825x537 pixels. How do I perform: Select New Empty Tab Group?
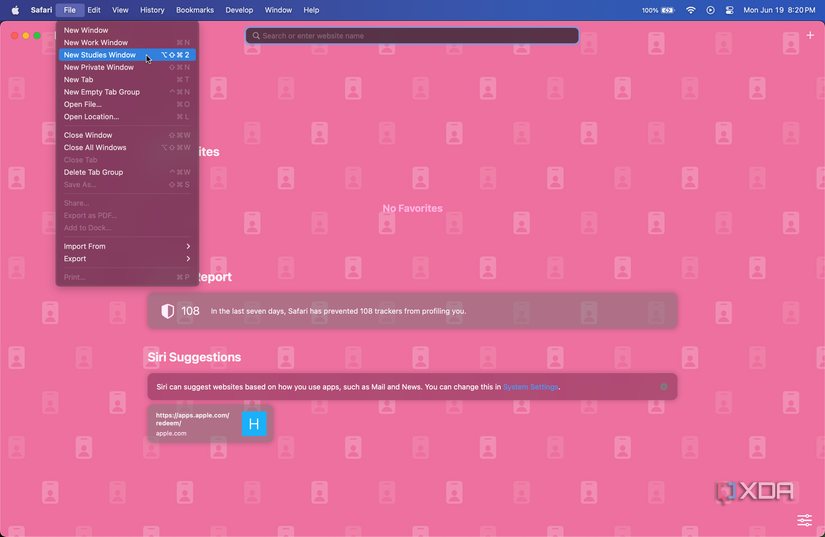(x=127, y=92)
